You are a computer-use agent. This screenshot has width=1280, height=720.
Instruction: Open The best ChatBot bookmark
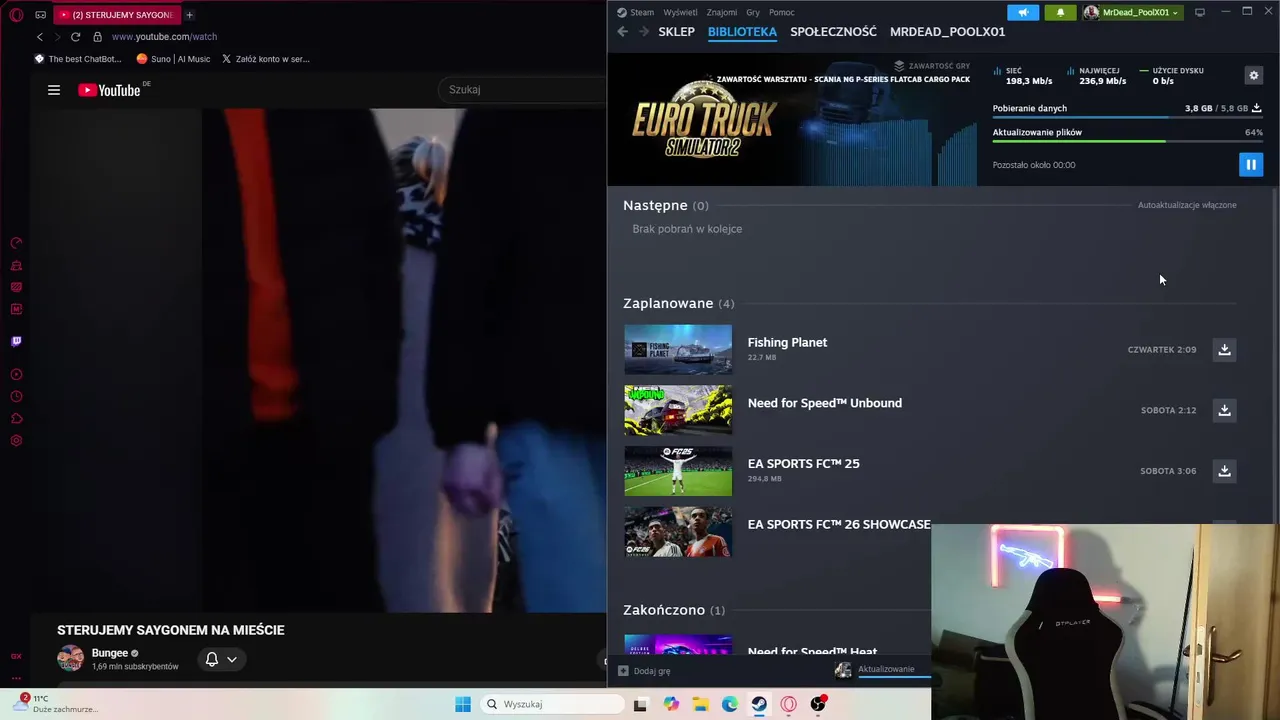pos(78,59)
